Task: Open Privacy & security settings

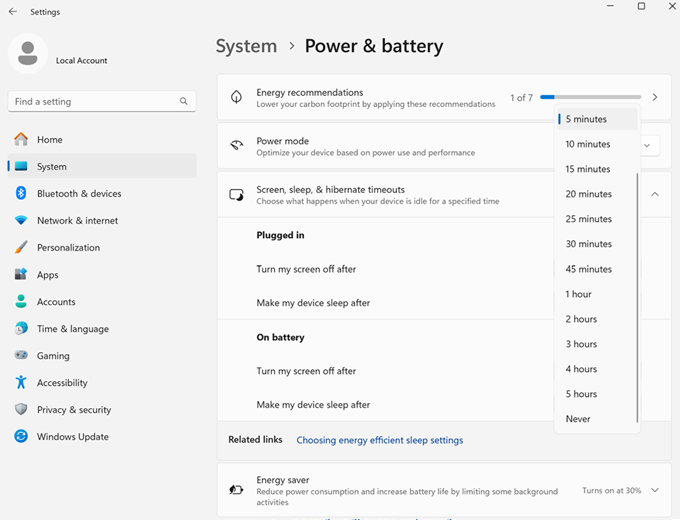Action: click(x=102, y=409)
